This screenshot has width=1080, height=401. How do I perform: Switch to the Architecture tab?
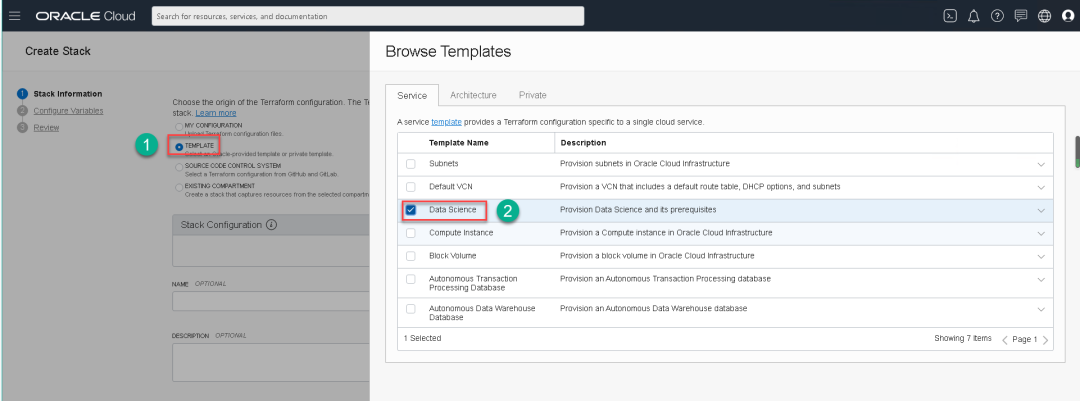[x=473, y=95]
